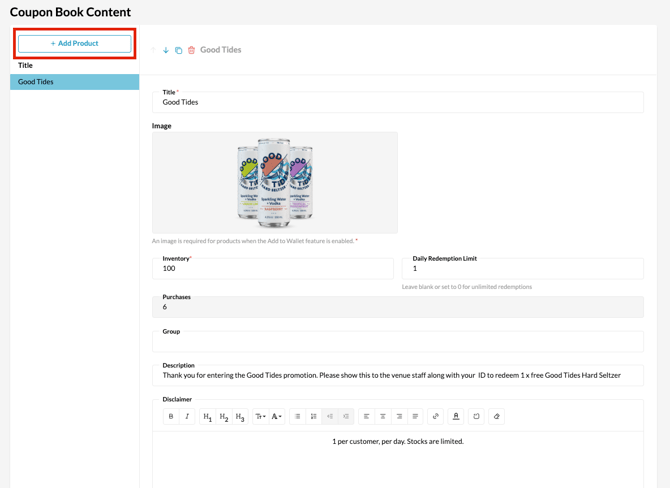Insert a numbered list in the Disclaimer
This screenshot has height=488, width=670.
[314, 416]
